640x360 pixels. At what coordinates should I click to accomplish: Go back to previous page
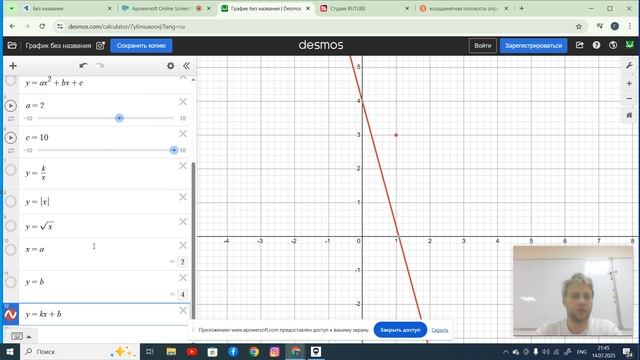[12, 26]
